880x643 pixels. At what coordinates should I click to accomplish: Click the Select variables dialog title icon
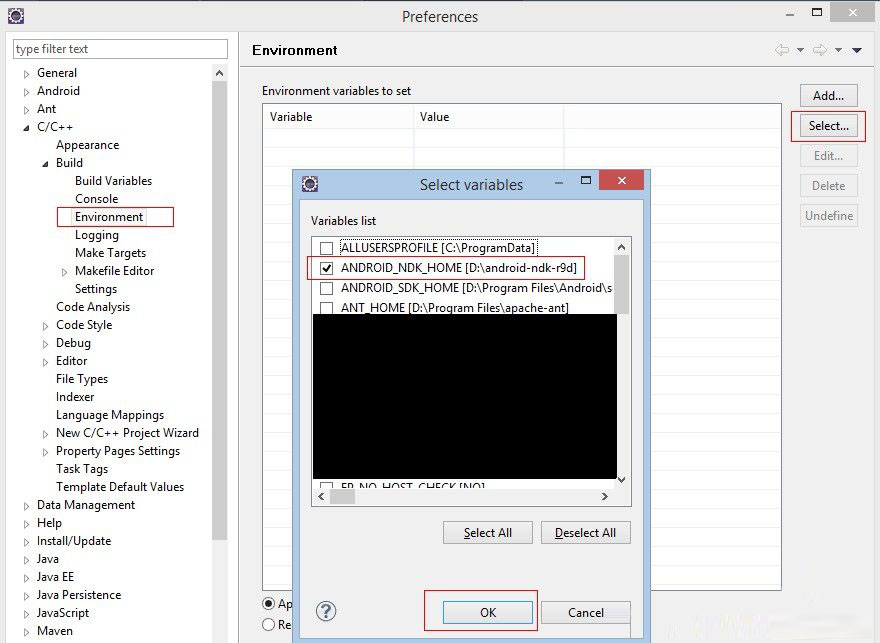(310, 184)
